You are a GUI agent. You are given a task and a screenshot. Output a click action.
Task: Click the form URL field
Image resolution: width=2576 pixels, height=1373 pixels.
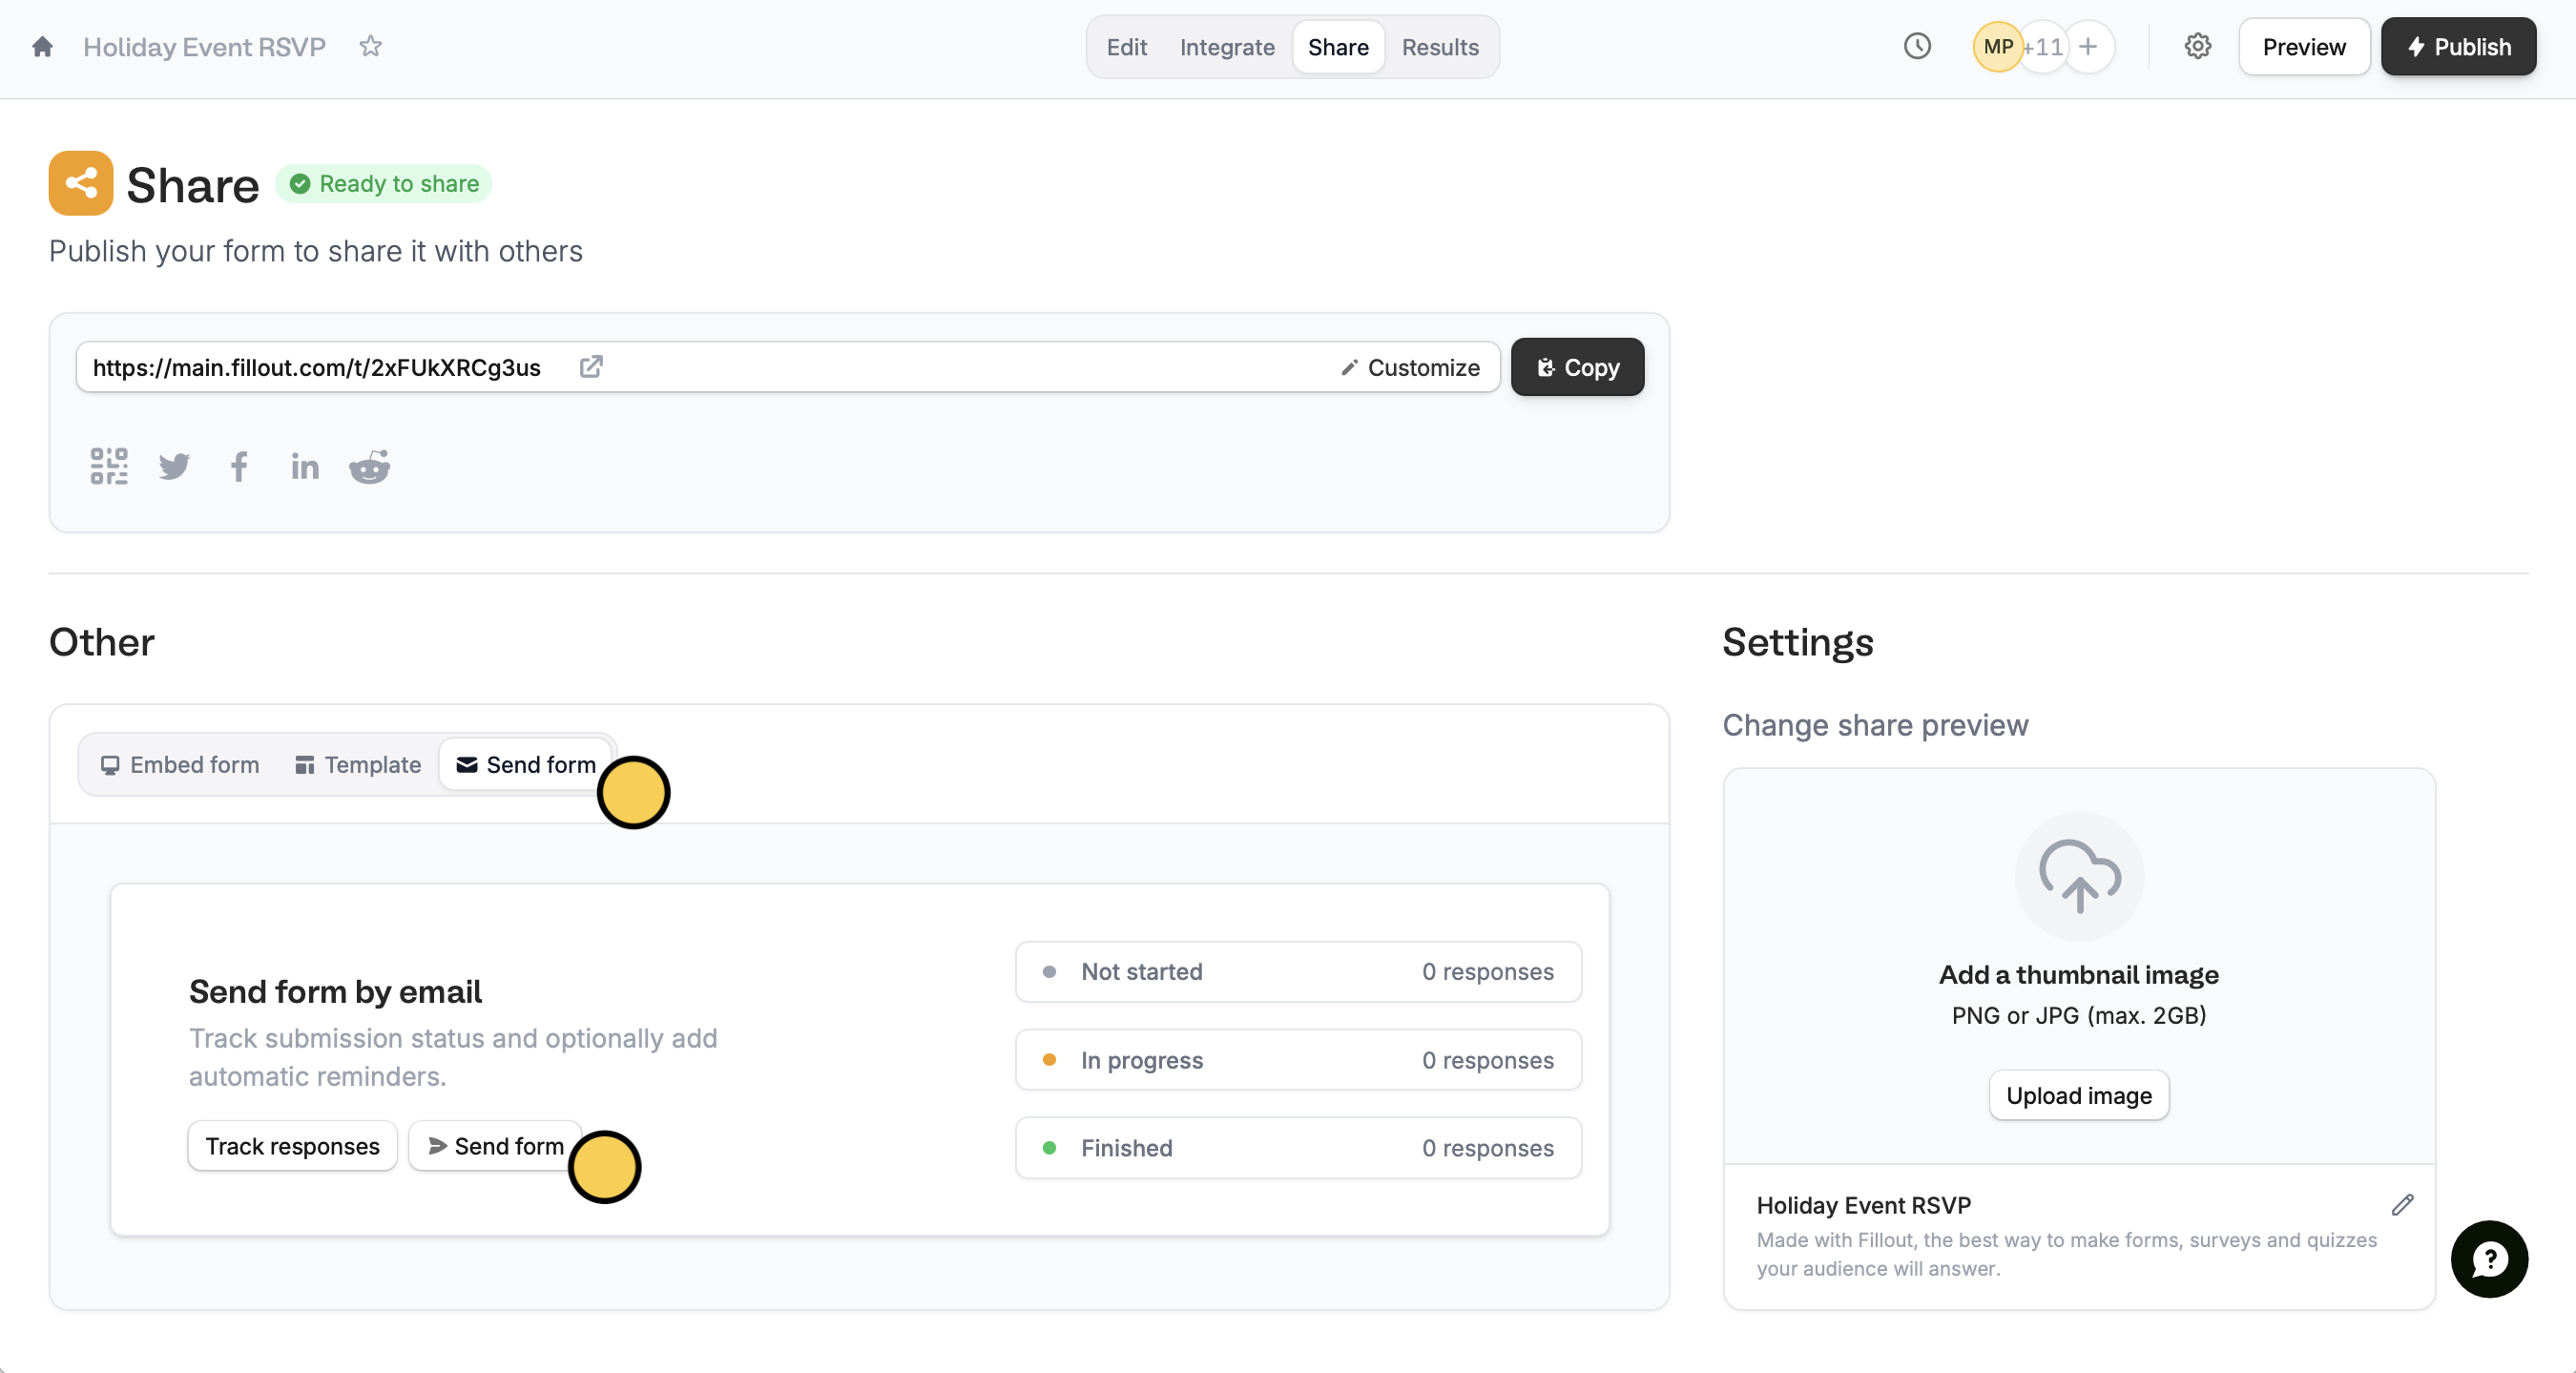pyautogui.click(x=316, y=367)
